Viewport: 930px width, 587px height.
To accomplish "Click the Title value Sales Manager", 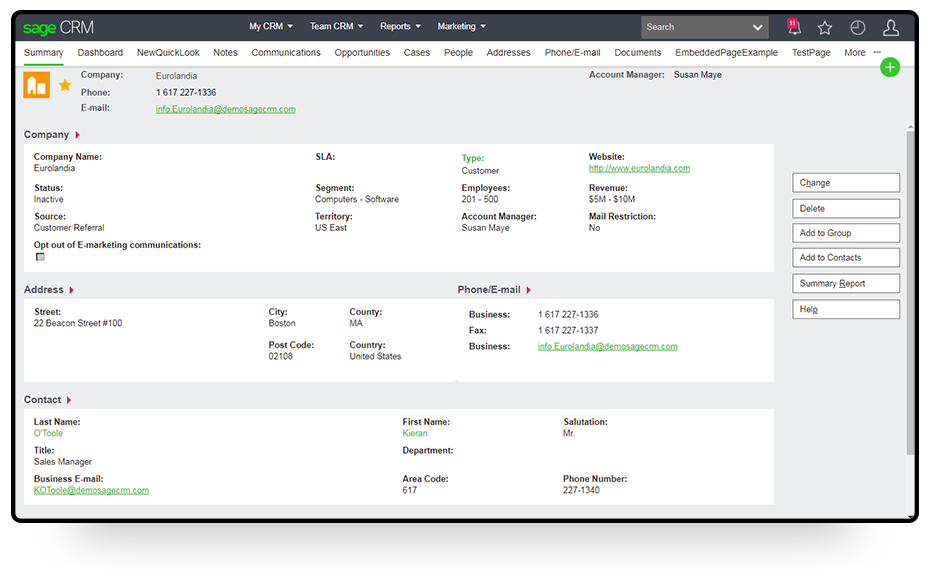I will click(x=63, y=462).
